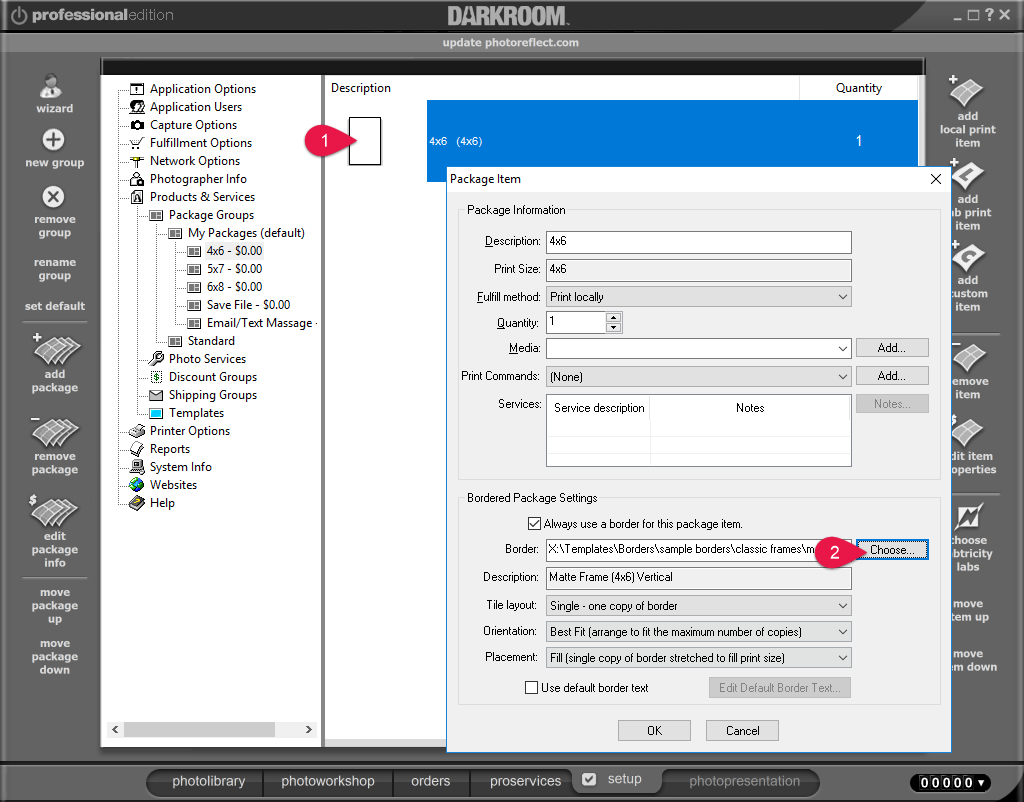1024x802 pixels.
Task: Select the 6x8 - $0.00 package
Action: (234, 287)
